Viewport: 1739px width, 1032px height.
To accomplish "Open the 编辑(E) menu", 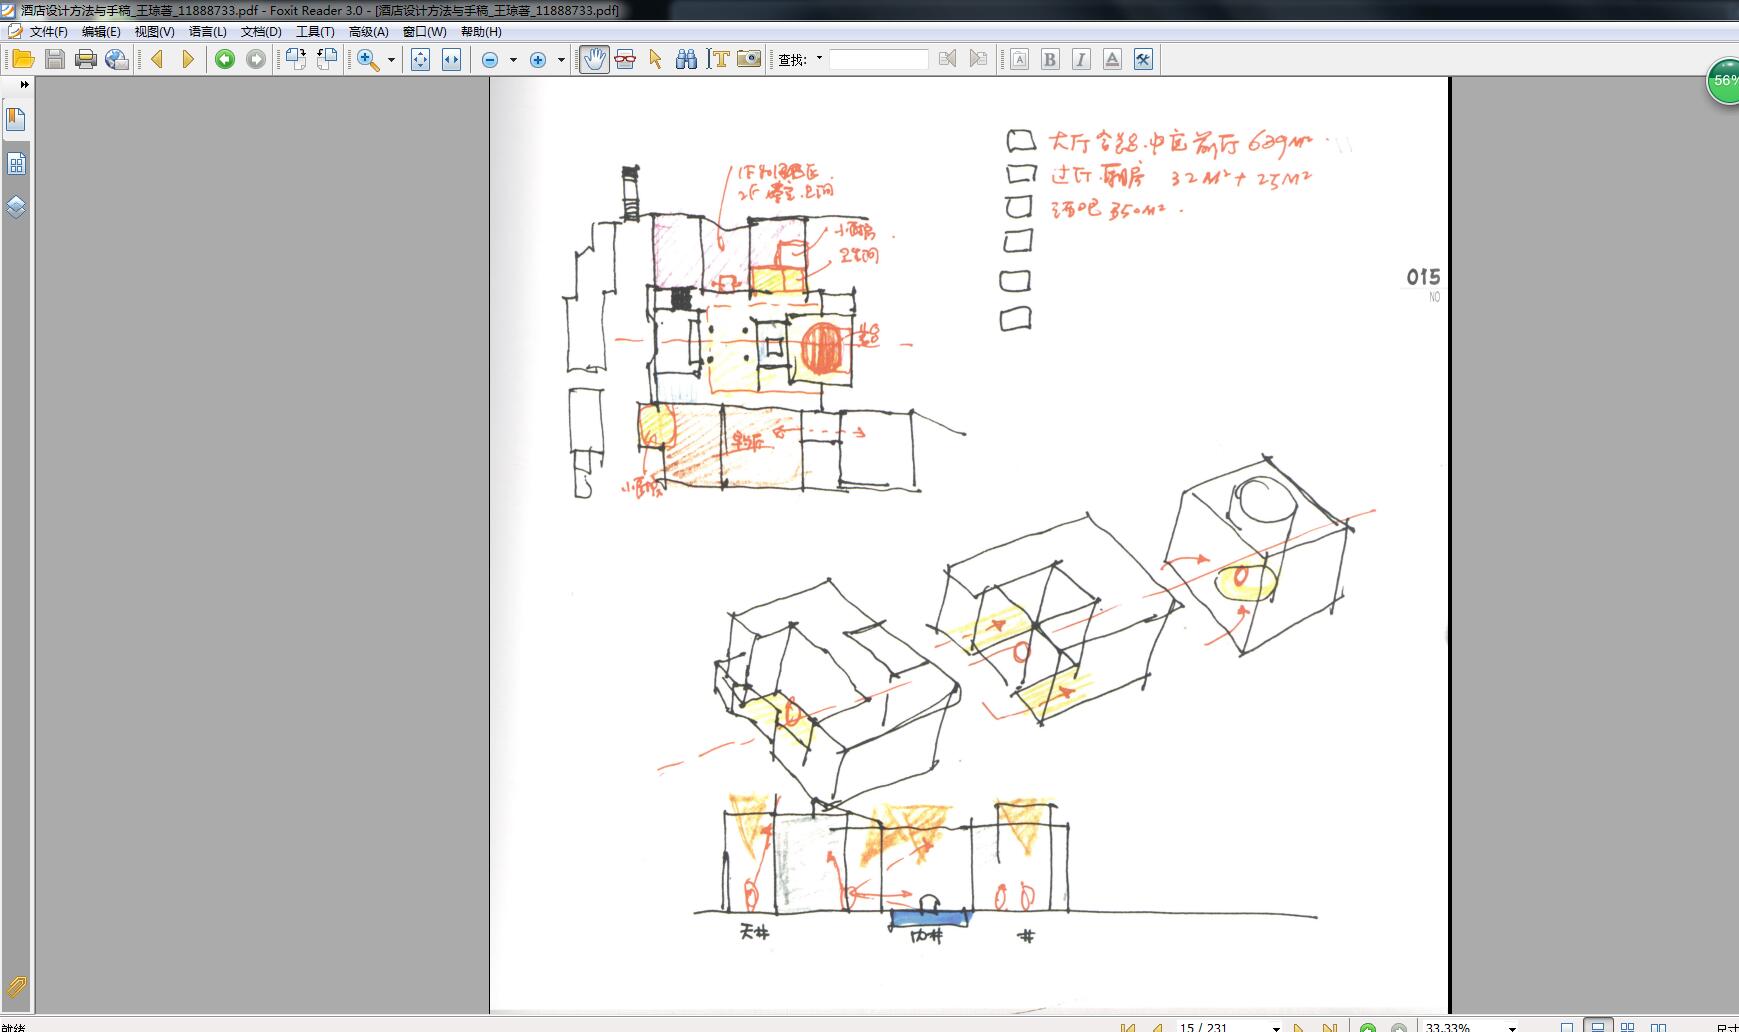I will coord(101,32).
